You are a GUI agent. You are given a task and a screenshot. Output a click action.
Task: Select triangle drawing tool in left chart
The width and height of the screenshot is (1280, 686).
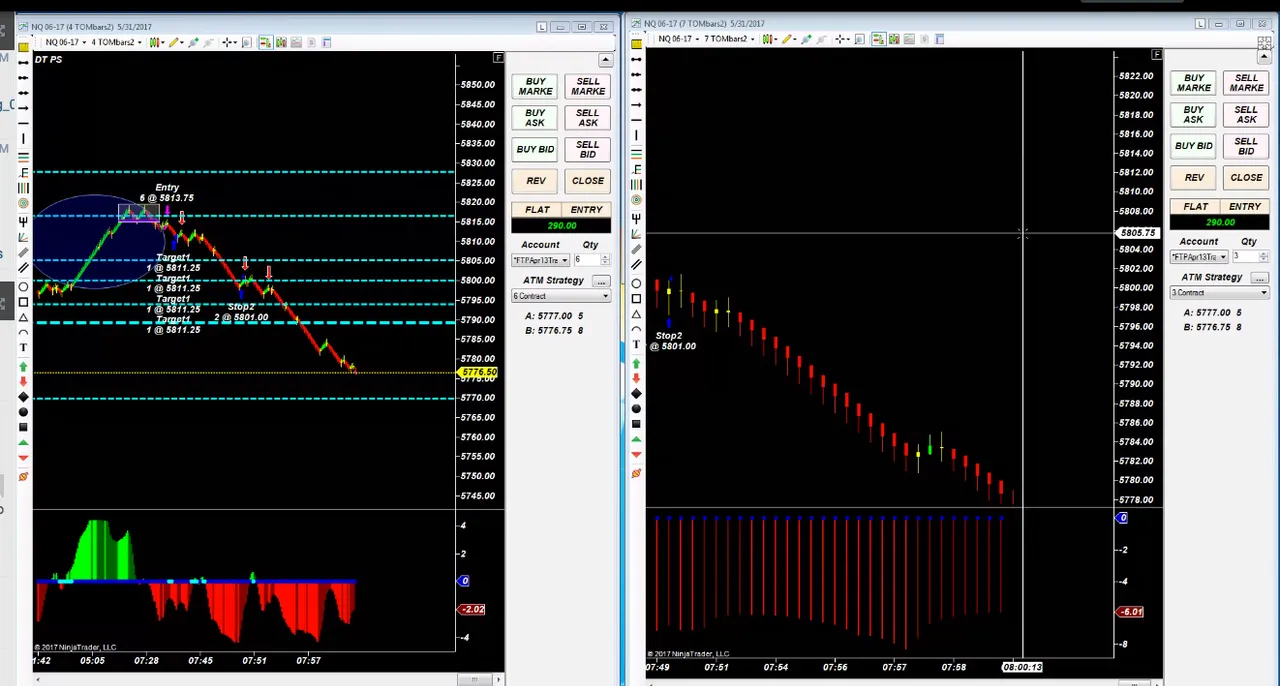tap(24, 316)
